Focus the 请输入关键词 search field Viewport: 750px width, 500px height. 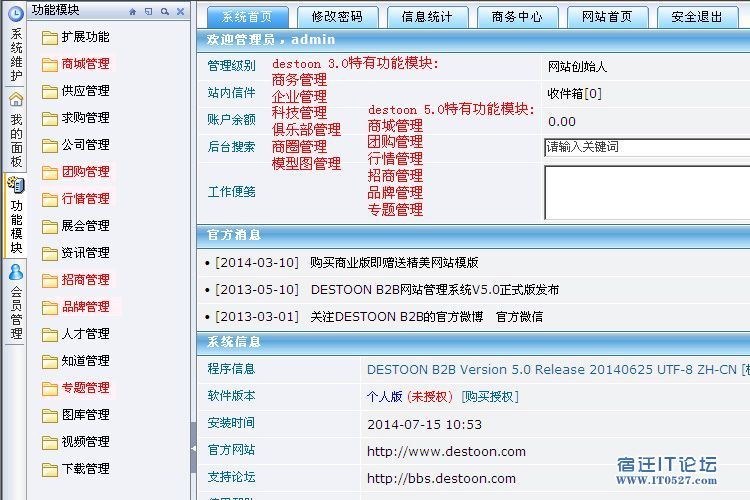[x=647, y=147]
